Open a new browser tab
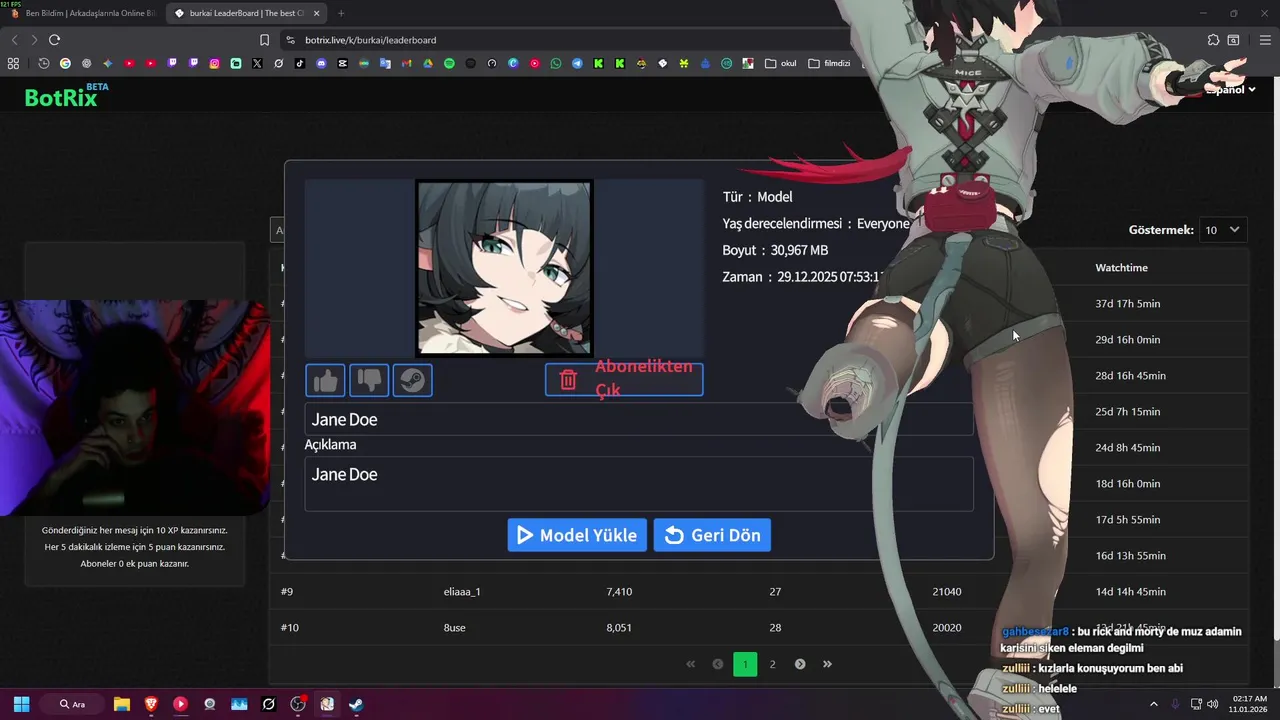 341,13
